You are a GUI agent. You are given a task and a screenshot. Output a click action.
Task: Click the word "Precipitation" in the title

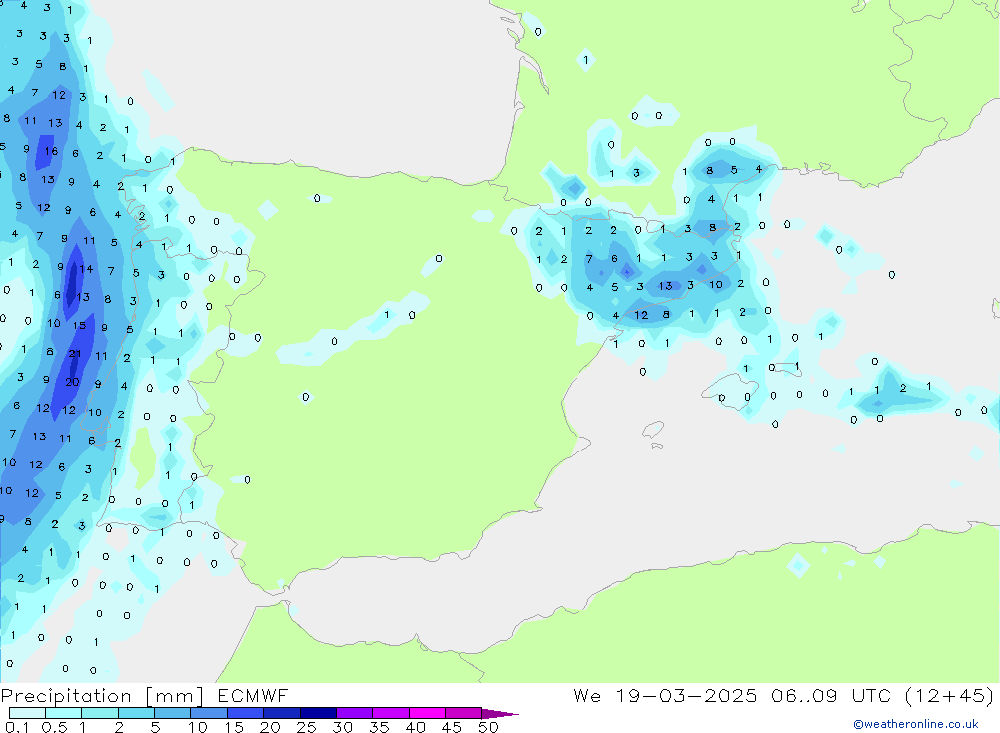coord(66,696)
